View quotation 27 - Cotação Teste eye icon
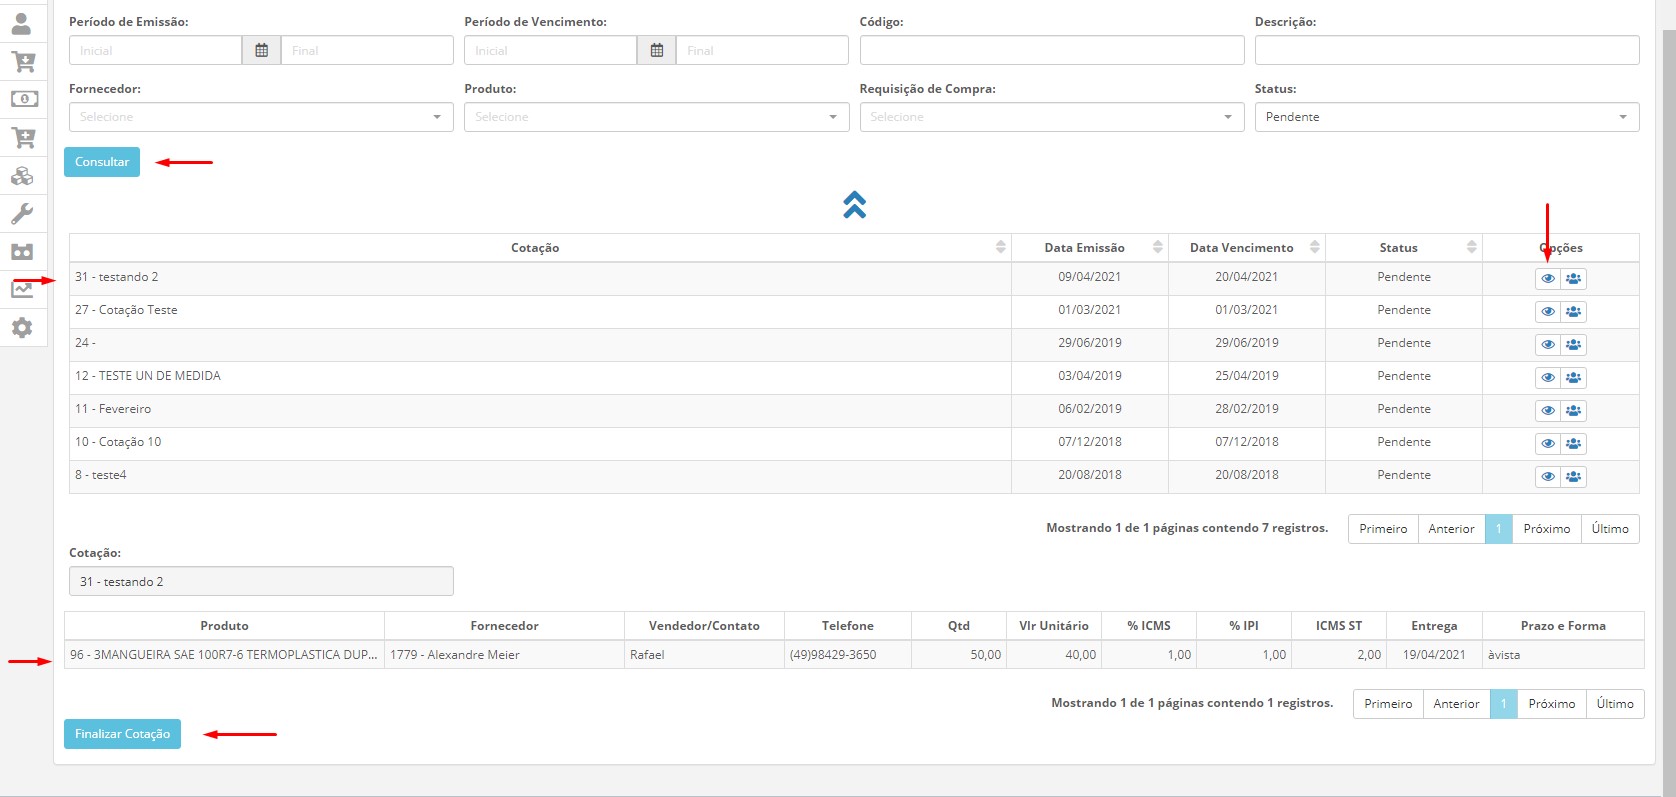This screenshot has height=797, width=1676. pyautogui.click(x=1548, y=312)
